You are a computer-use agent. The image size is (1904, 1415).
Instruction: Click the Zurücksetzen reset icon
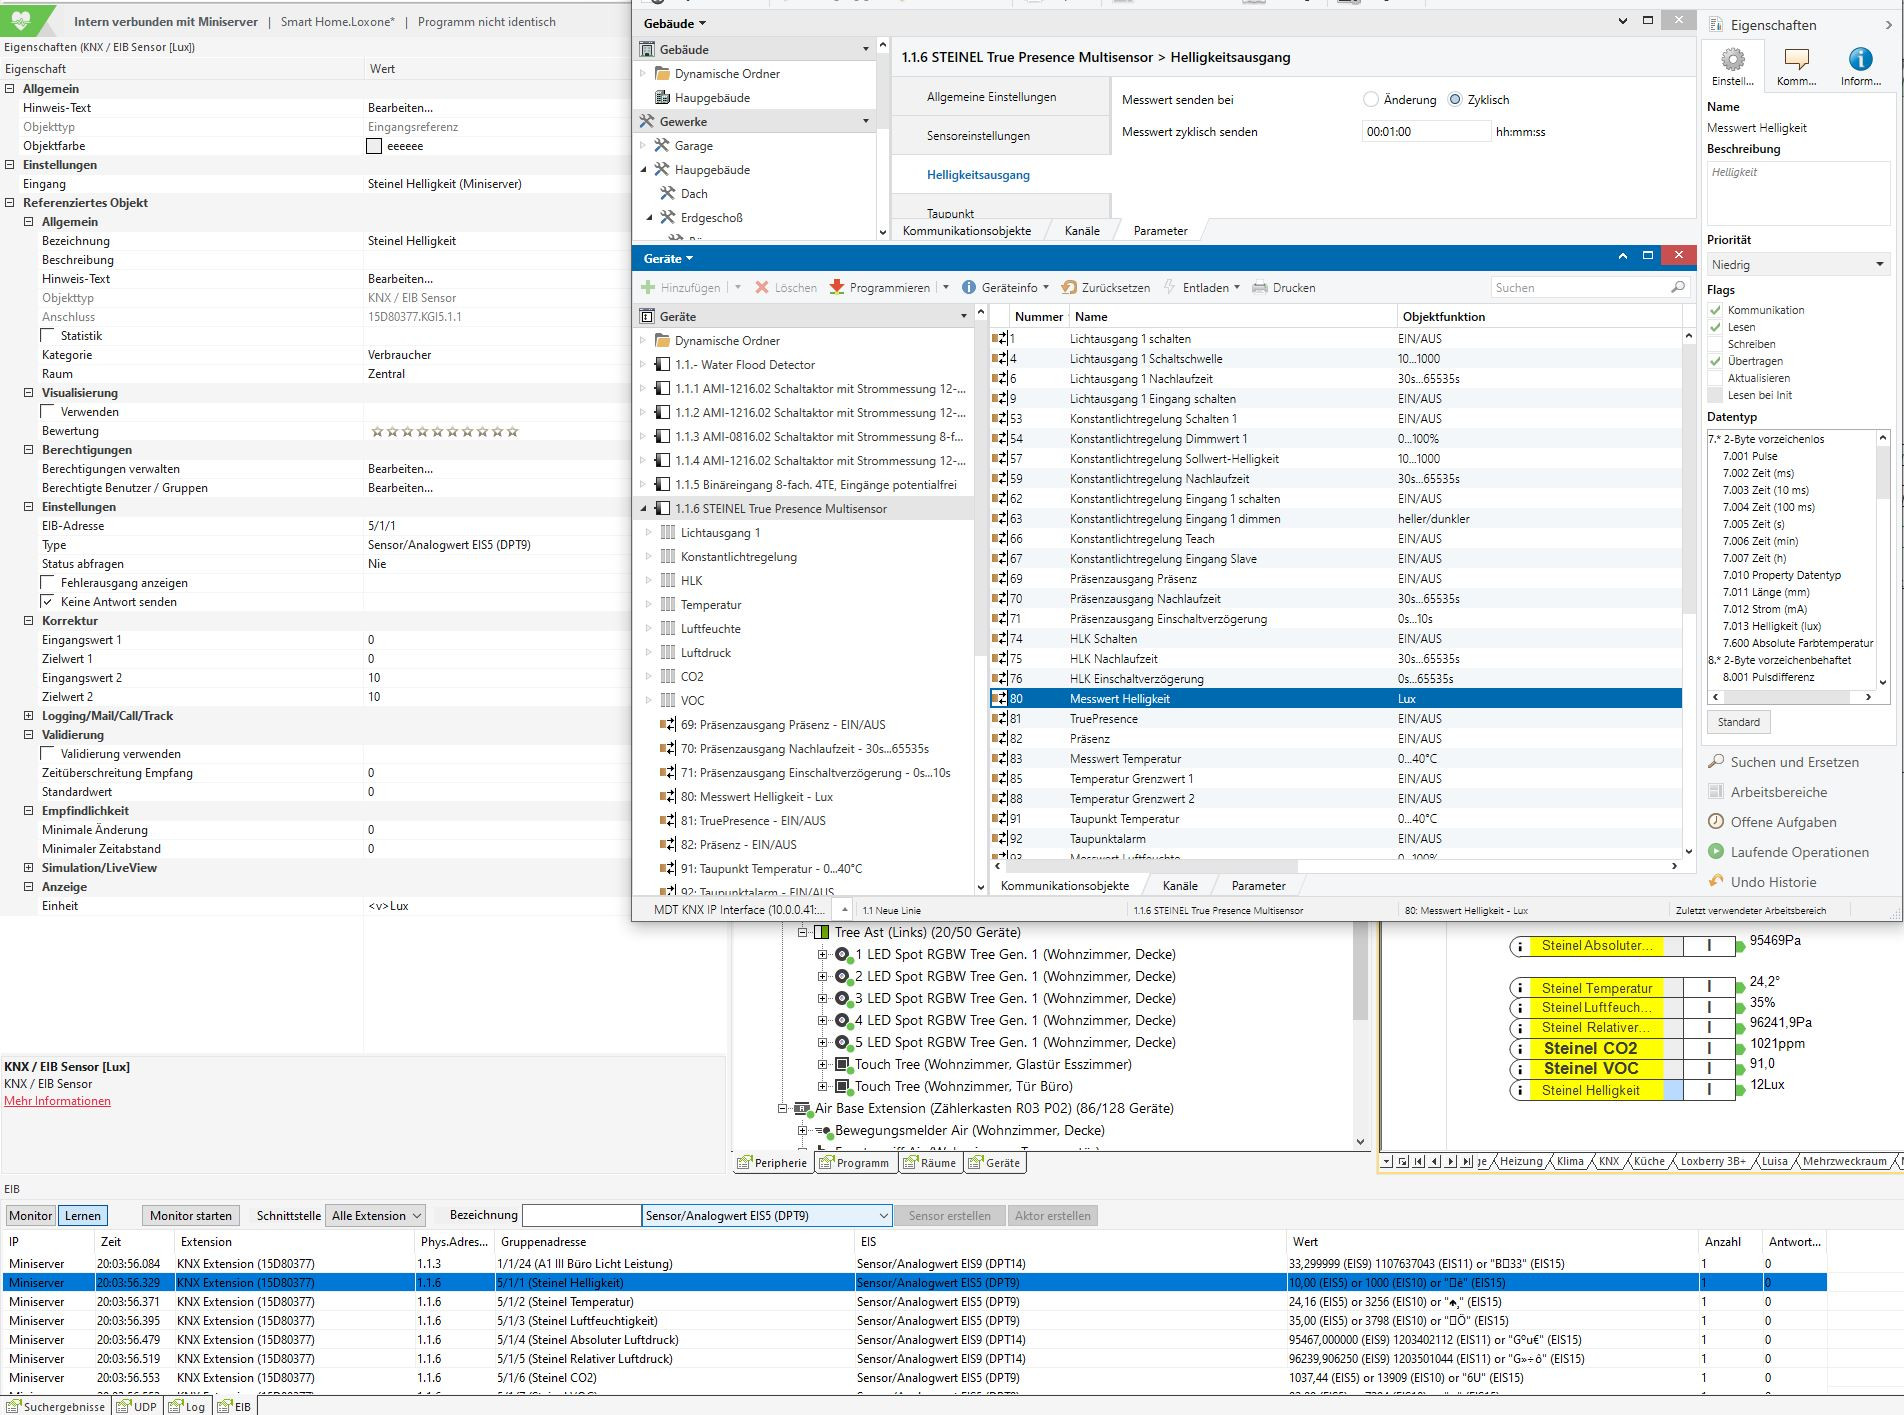[x=1069, y=288]
